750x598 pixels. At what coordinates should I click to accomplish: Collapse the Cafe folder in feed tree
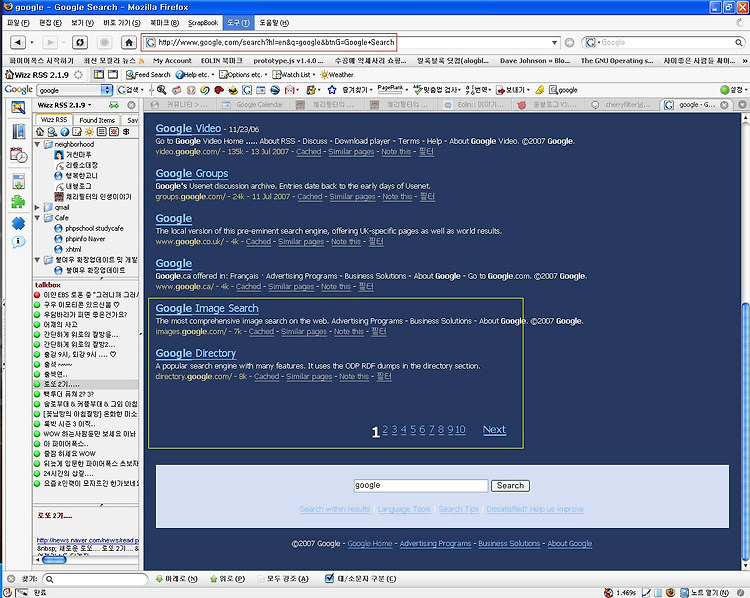tap(37, 218)
